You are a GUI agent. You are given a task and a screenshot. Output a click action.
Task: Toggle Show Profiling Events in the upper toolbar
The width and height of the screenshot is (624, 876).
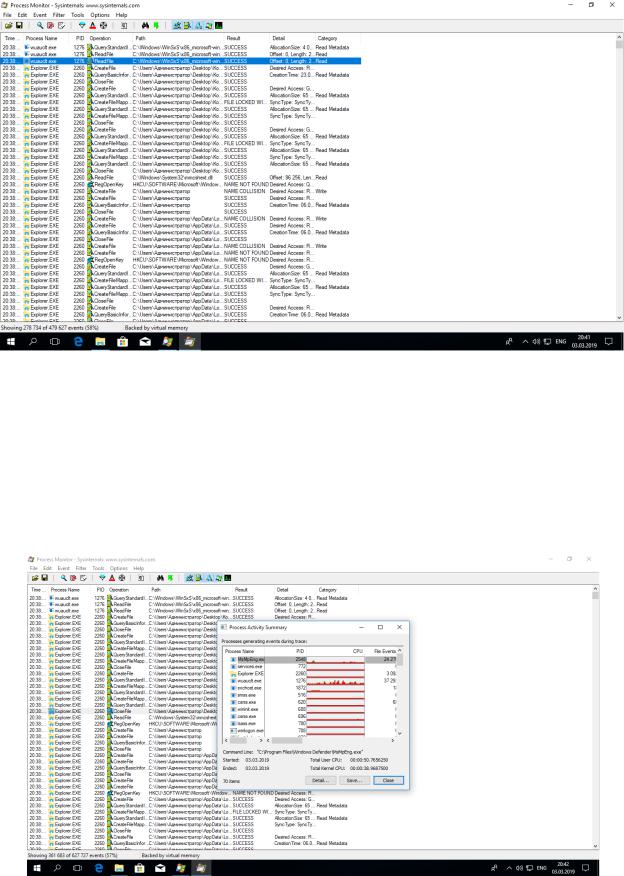(219, 26)
